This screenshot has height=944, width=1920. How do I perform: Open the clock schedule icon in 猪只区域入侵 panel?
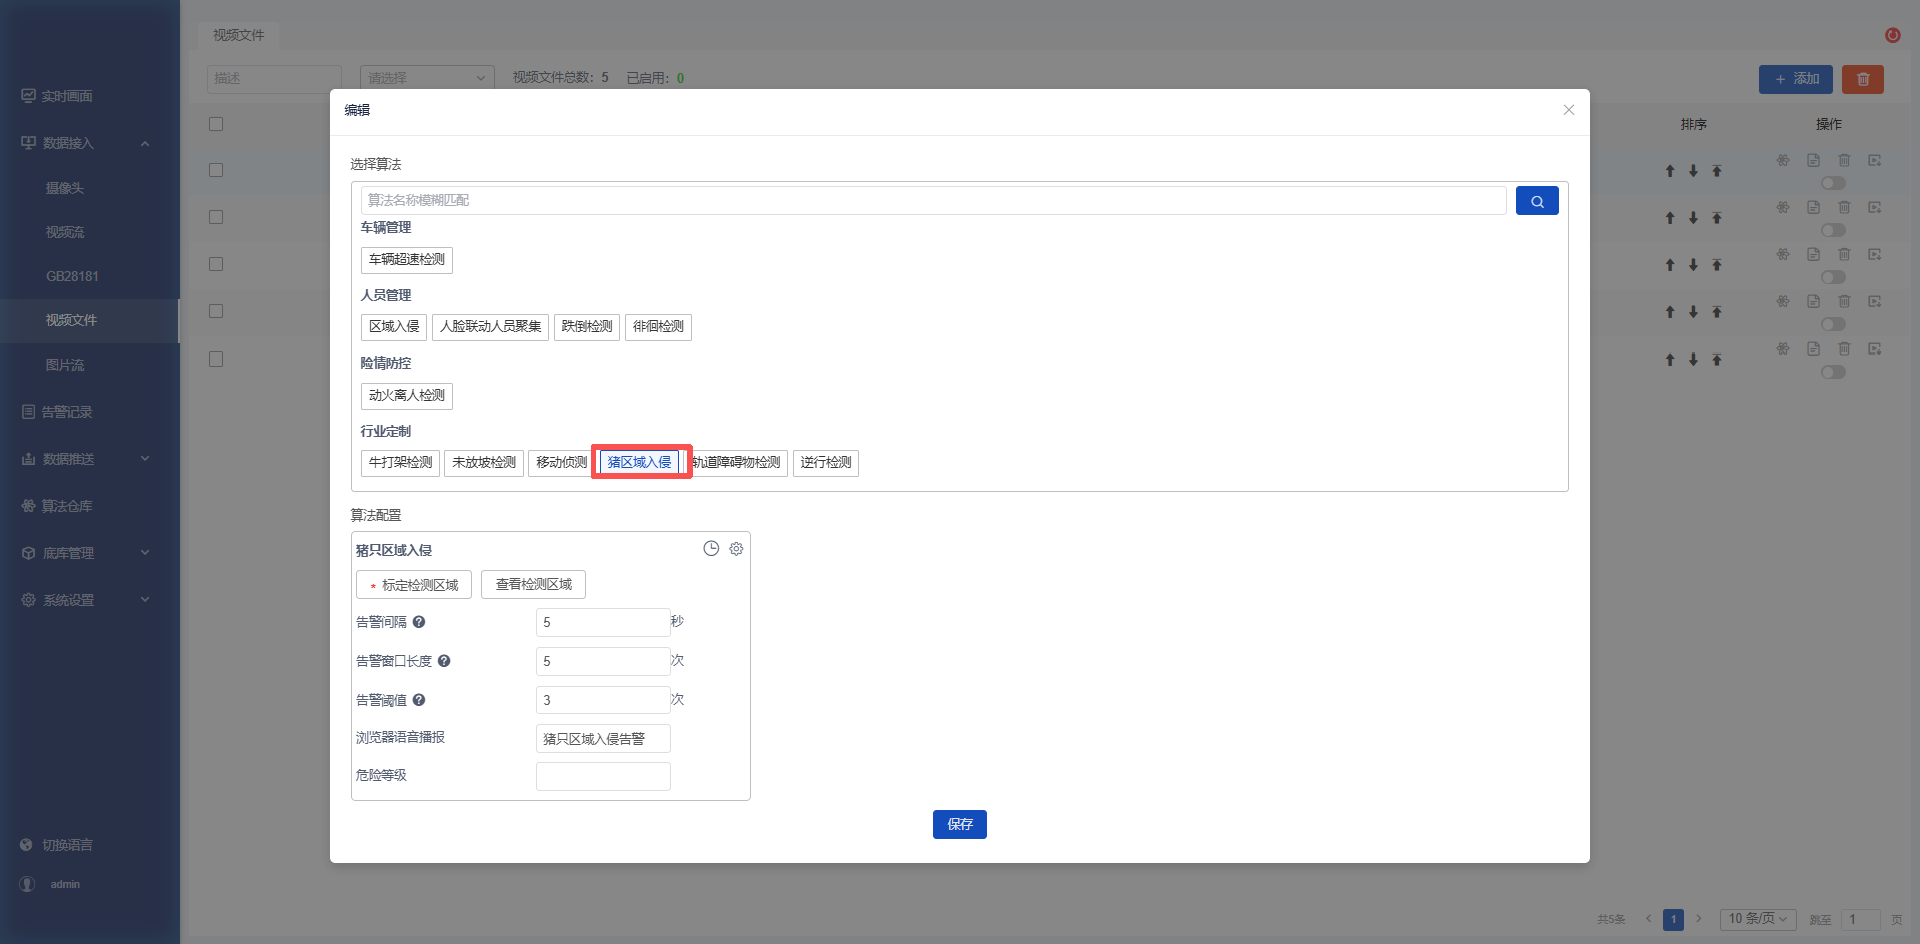click(711, 549)
